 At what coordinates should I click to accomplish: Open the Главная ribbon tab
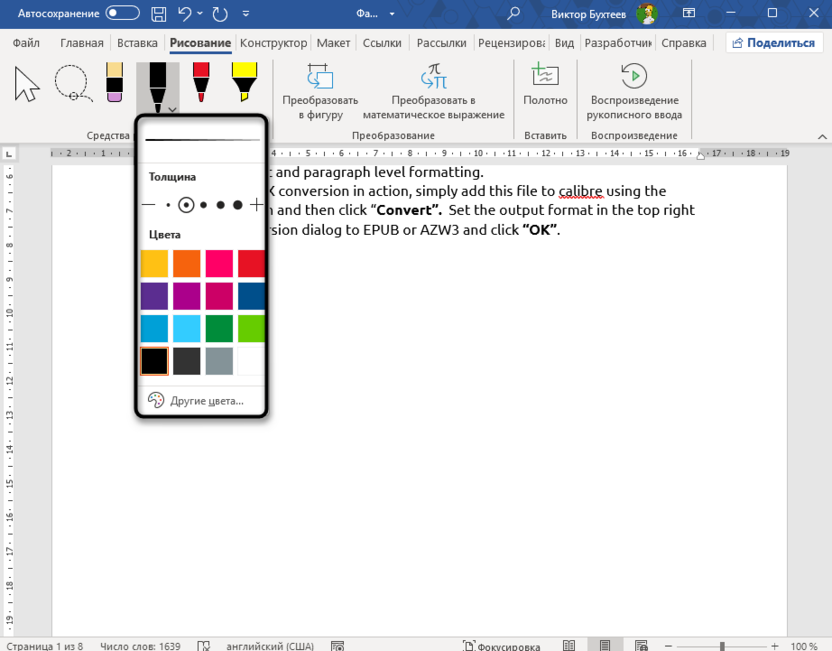click(81, 43)
